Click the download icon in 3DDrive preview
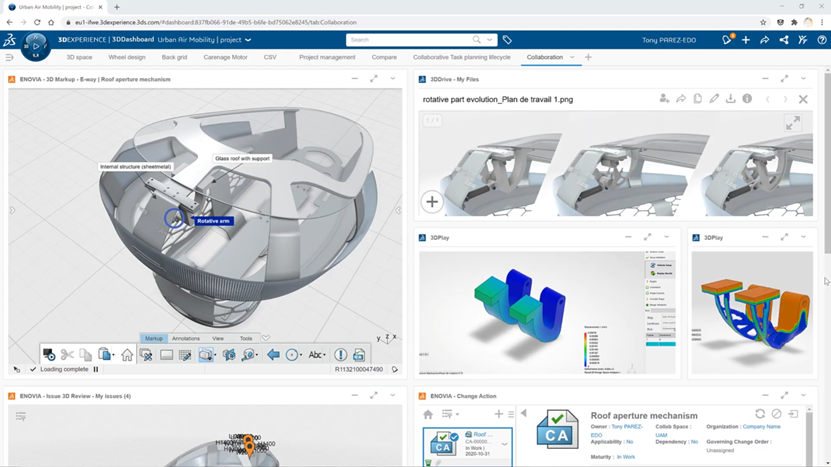Viewport: 831px width, 467px height. [x=730, y=99]
